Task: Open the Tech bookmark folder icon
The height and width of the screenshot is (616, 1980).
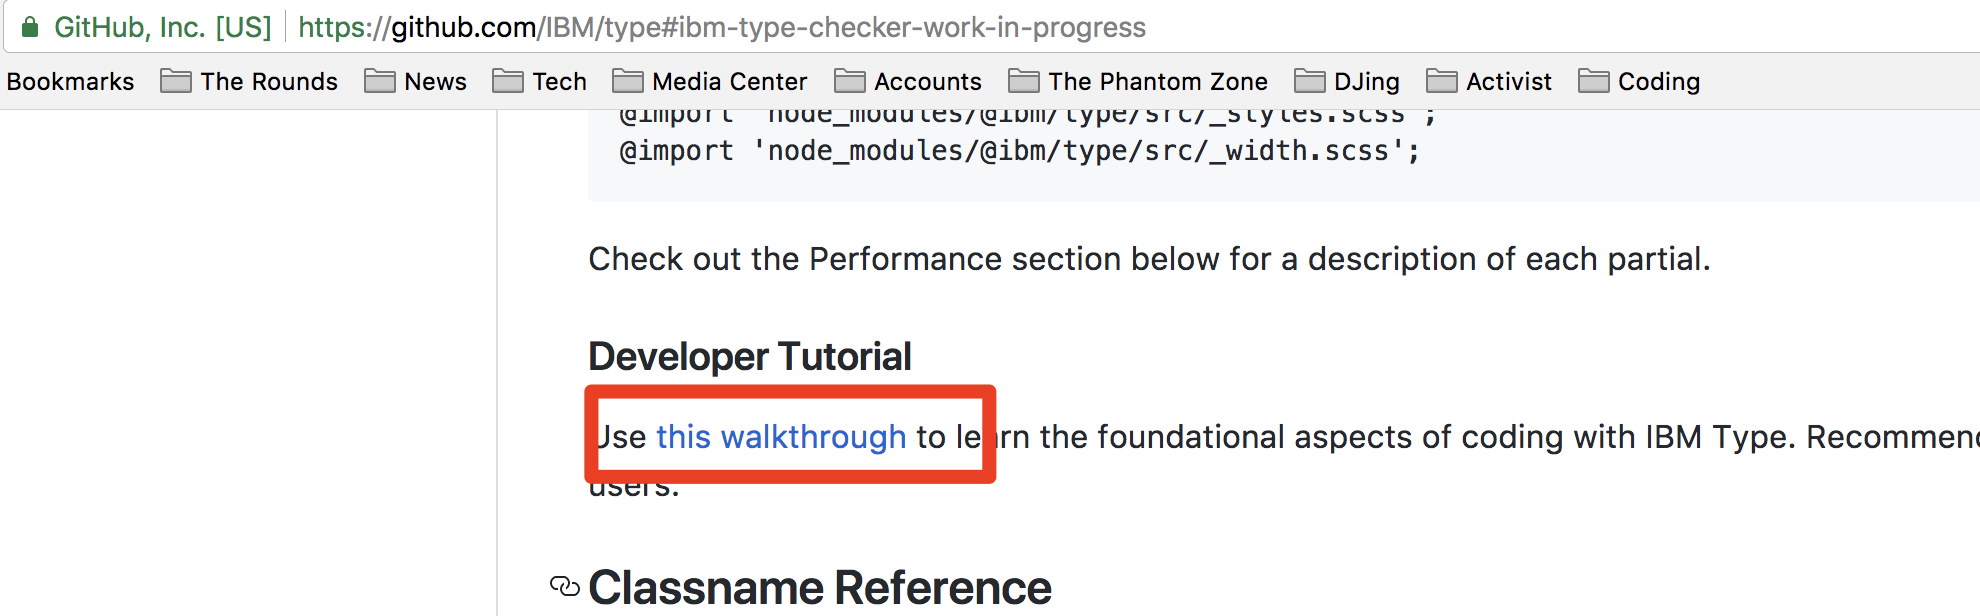Action: [x=508, y=81]
